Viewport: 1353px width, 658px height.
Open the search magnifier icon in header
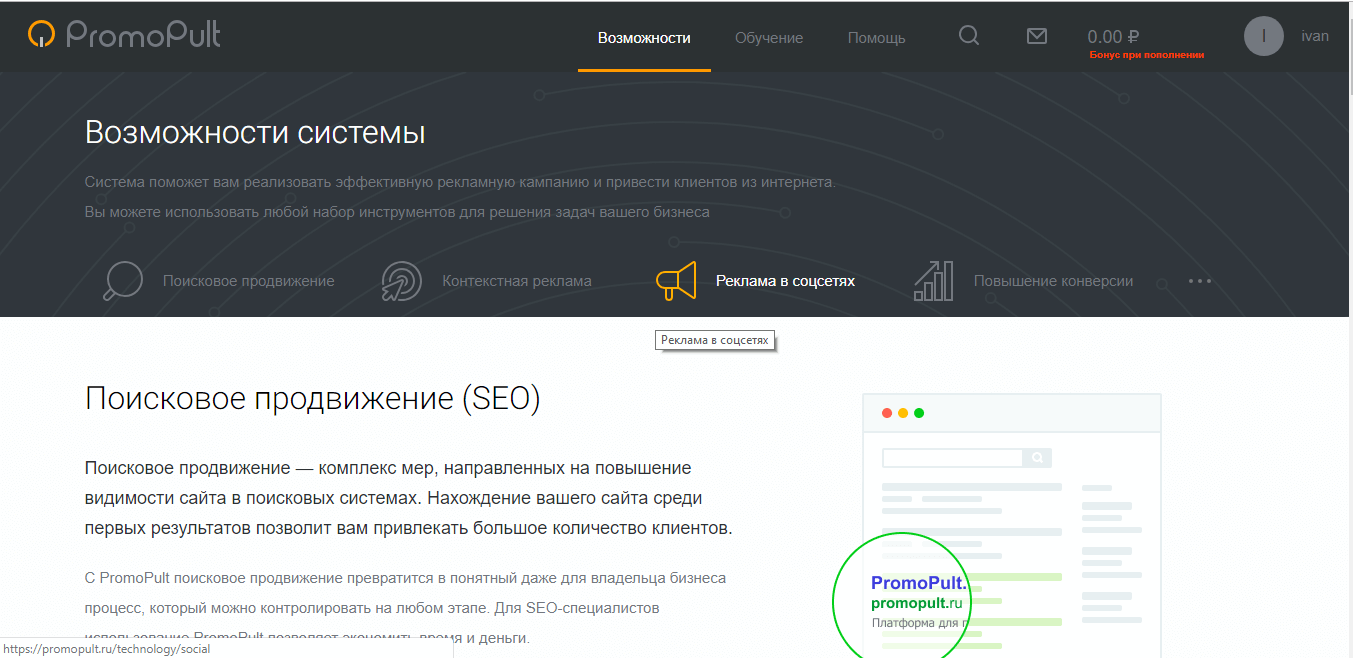coord(968,36)
